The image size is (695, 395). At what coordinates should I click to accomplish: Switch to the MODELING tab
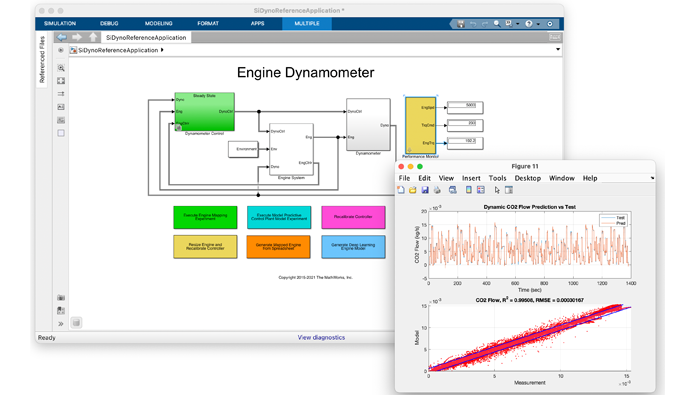[x=159, y=23]
